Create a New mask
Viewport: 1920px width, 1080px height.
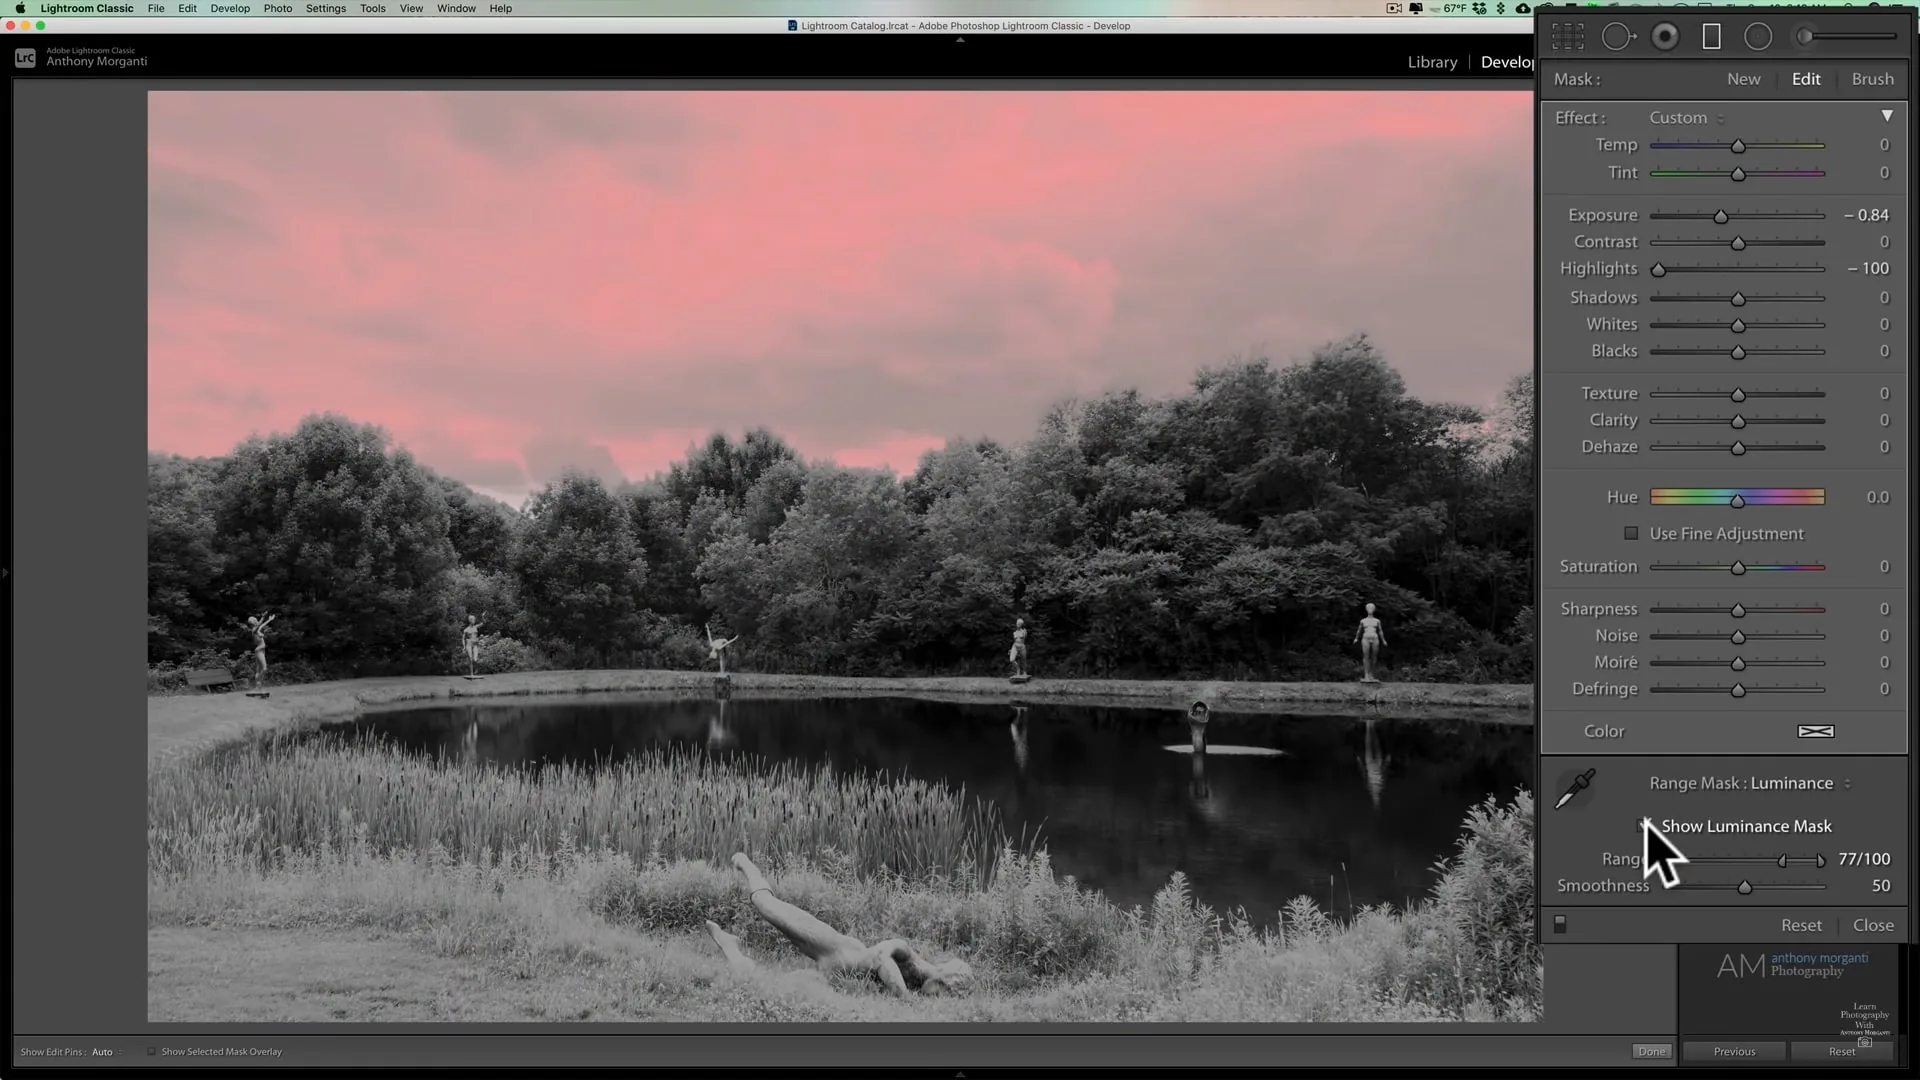click(x=1743, y=79)
